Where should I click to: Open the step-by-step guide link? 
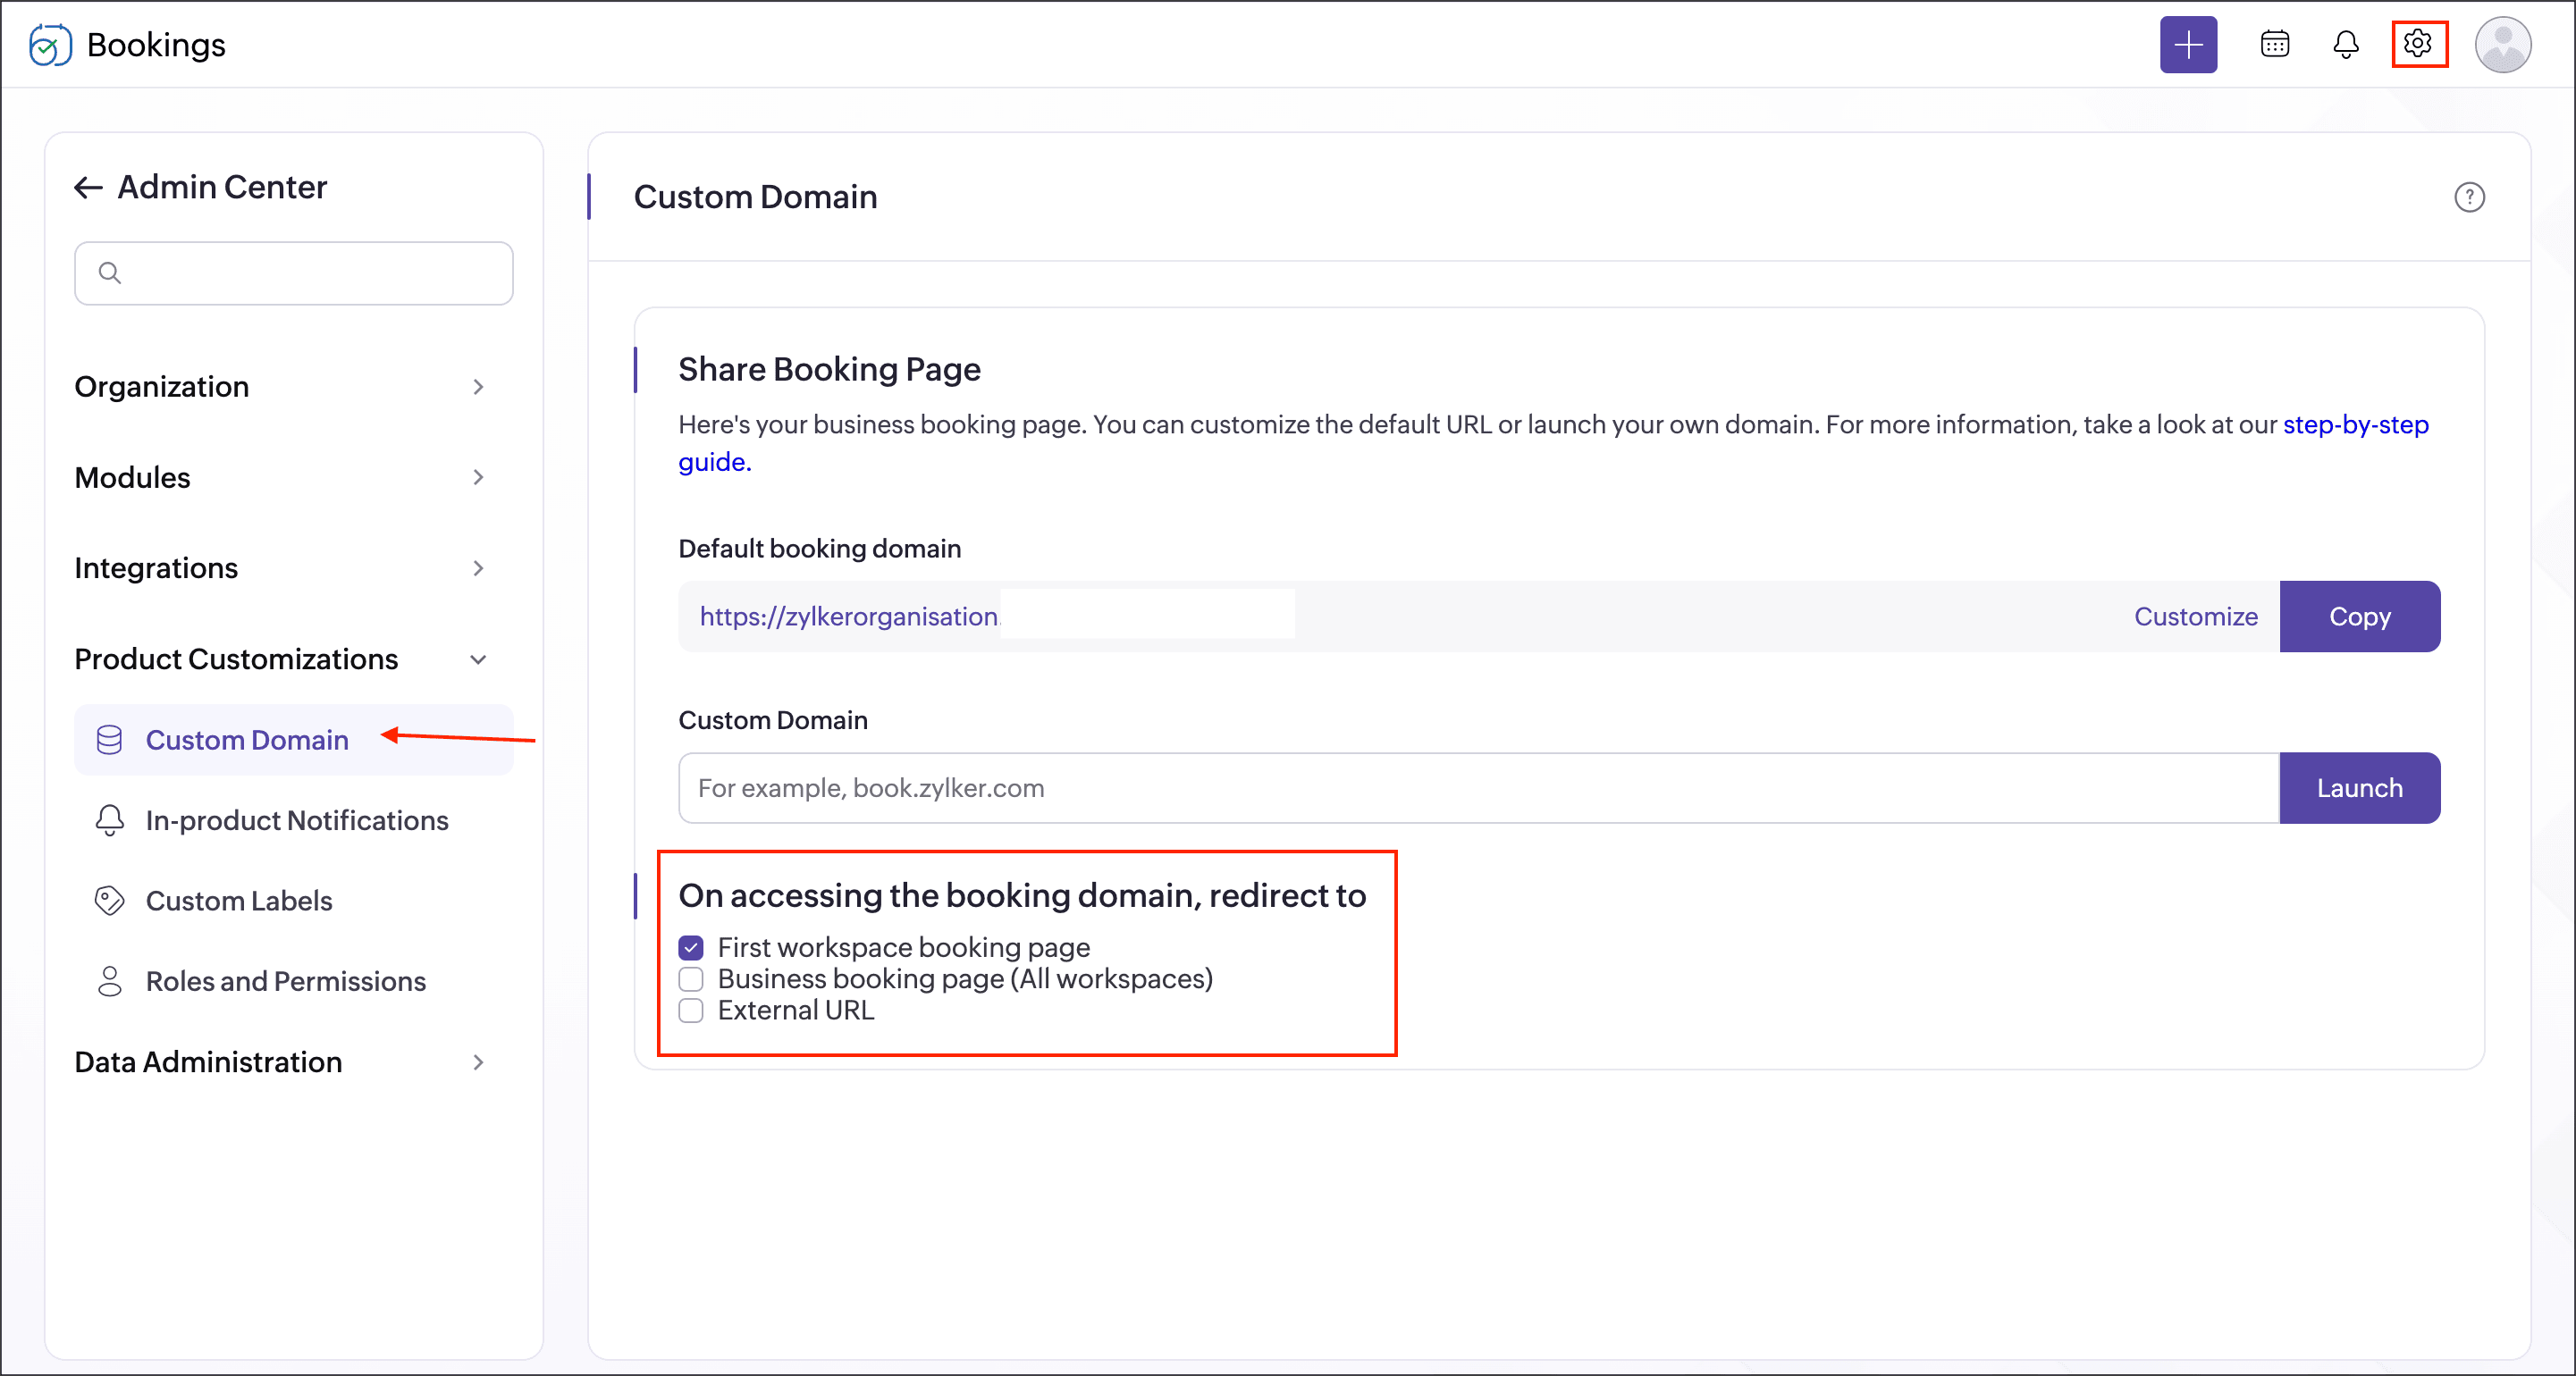click(x=2355, y=425)
